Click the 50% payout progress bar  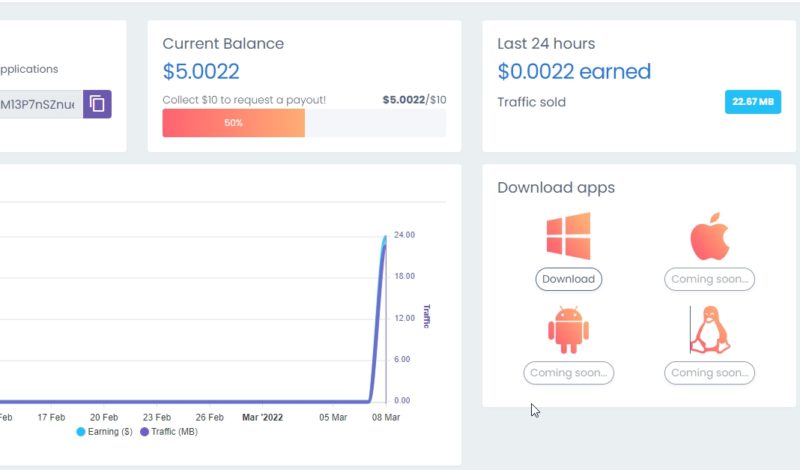[x=233, y=123]
